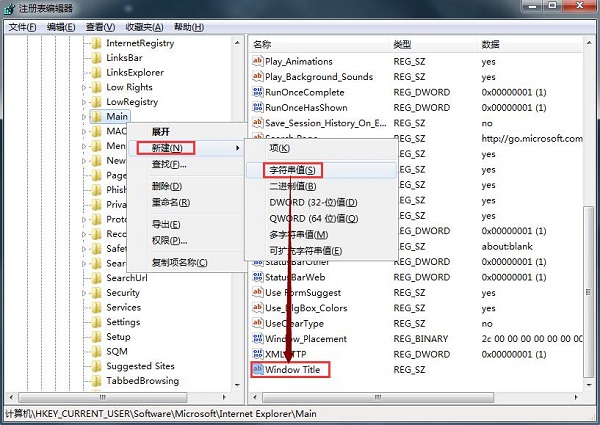This screenshot has width=600, height=425.
Task: Click the Window Title string value icon
Action: click(257, 370)
